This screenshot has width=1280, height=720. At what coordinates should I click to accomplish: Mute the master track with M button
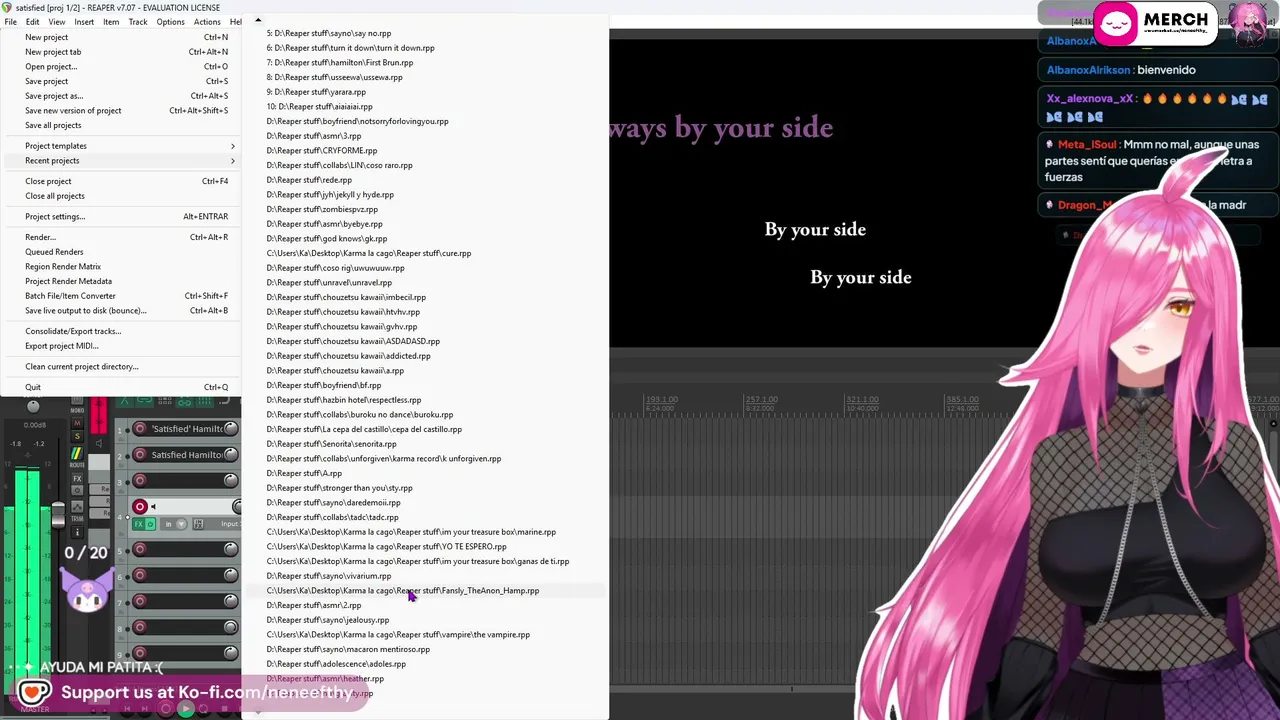point(77,423)
